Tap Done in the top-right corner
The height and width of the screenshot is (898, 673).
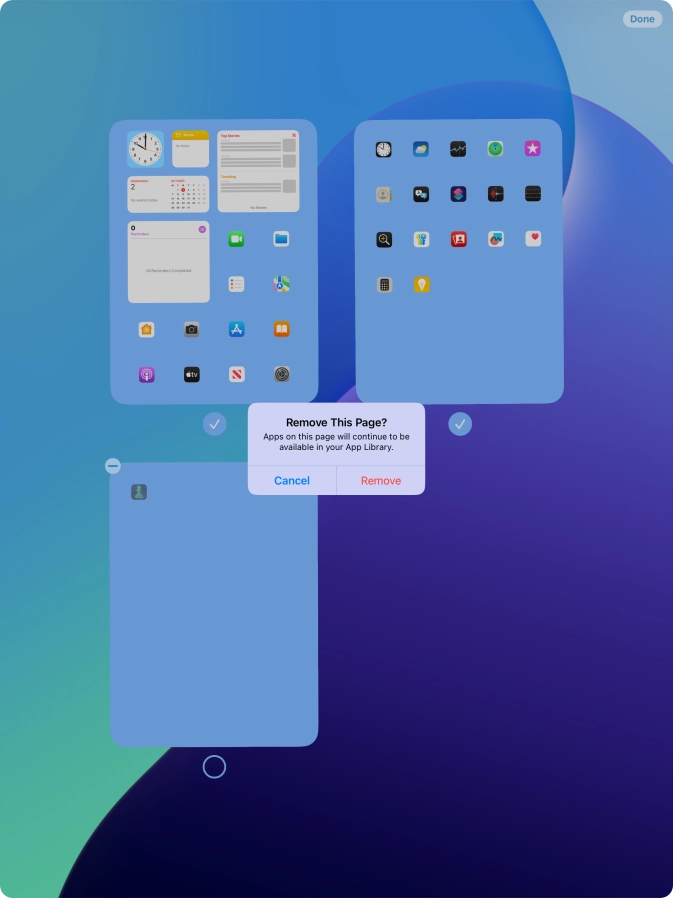pyautogui.click(x=642, y=19)
